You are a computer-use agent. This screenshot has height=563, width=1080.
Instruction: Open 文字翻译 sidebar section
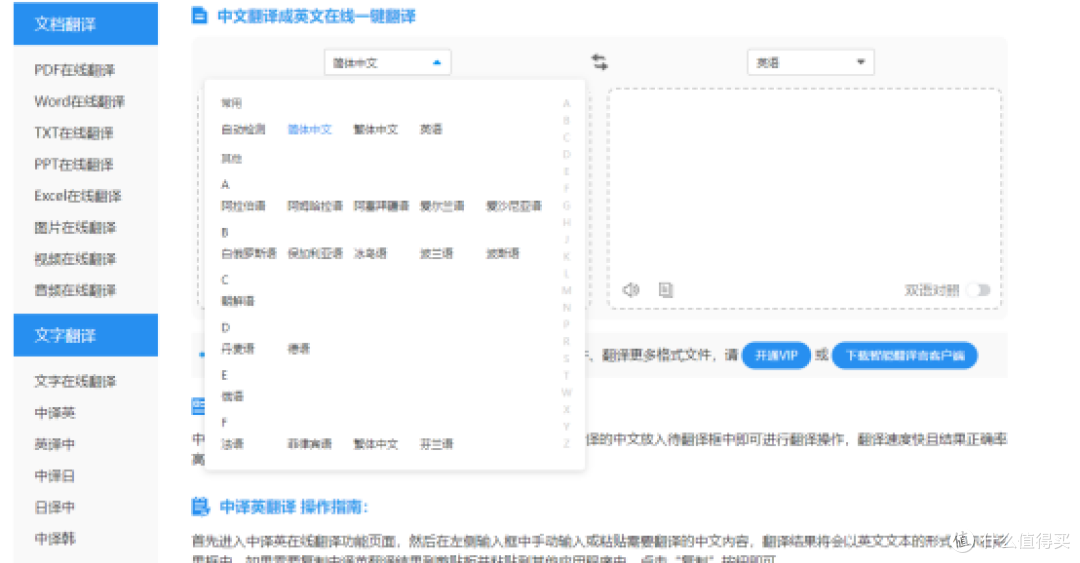coord(85,335)
